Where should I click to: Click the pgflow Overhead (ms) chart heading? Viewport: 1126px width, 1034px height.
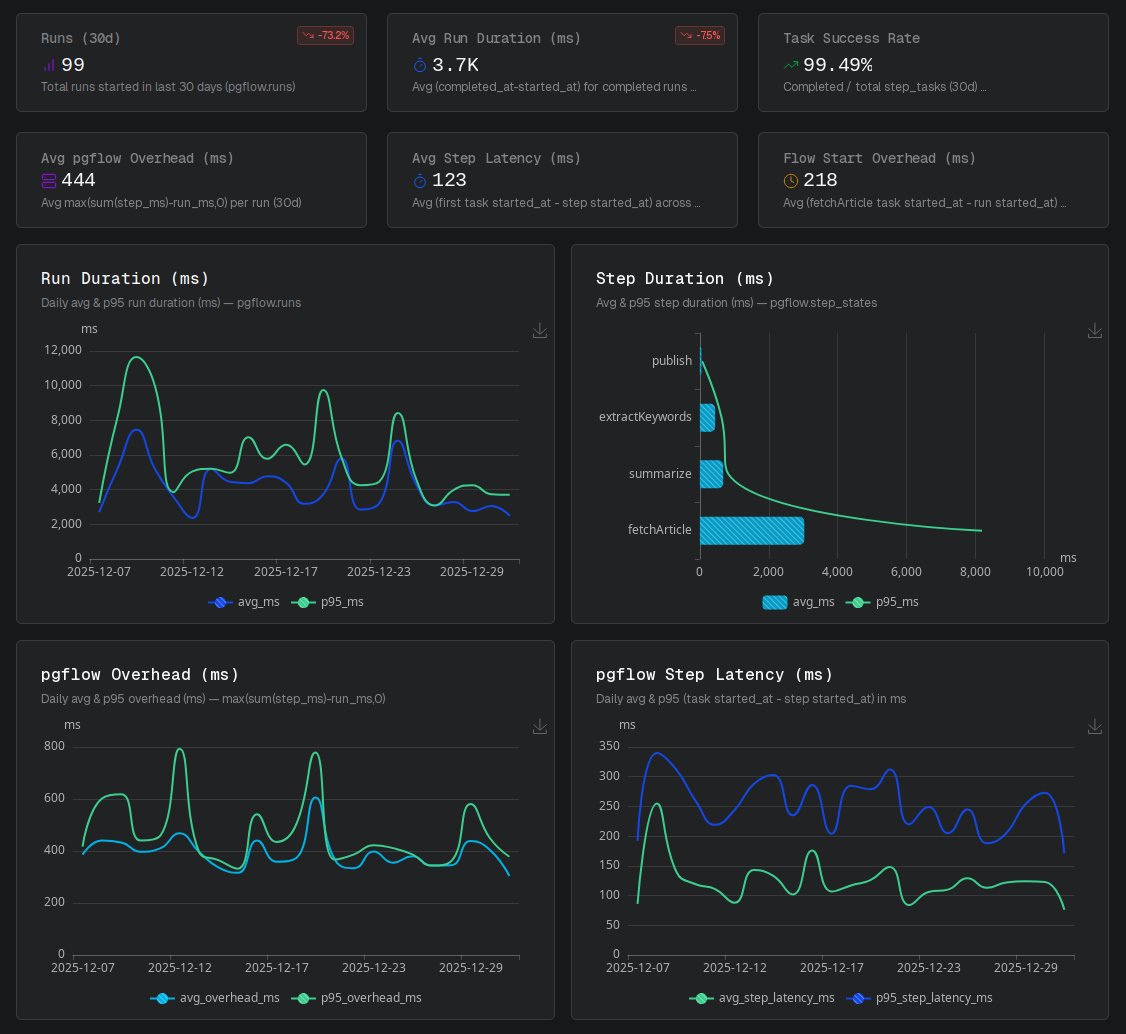click(140, 674)
